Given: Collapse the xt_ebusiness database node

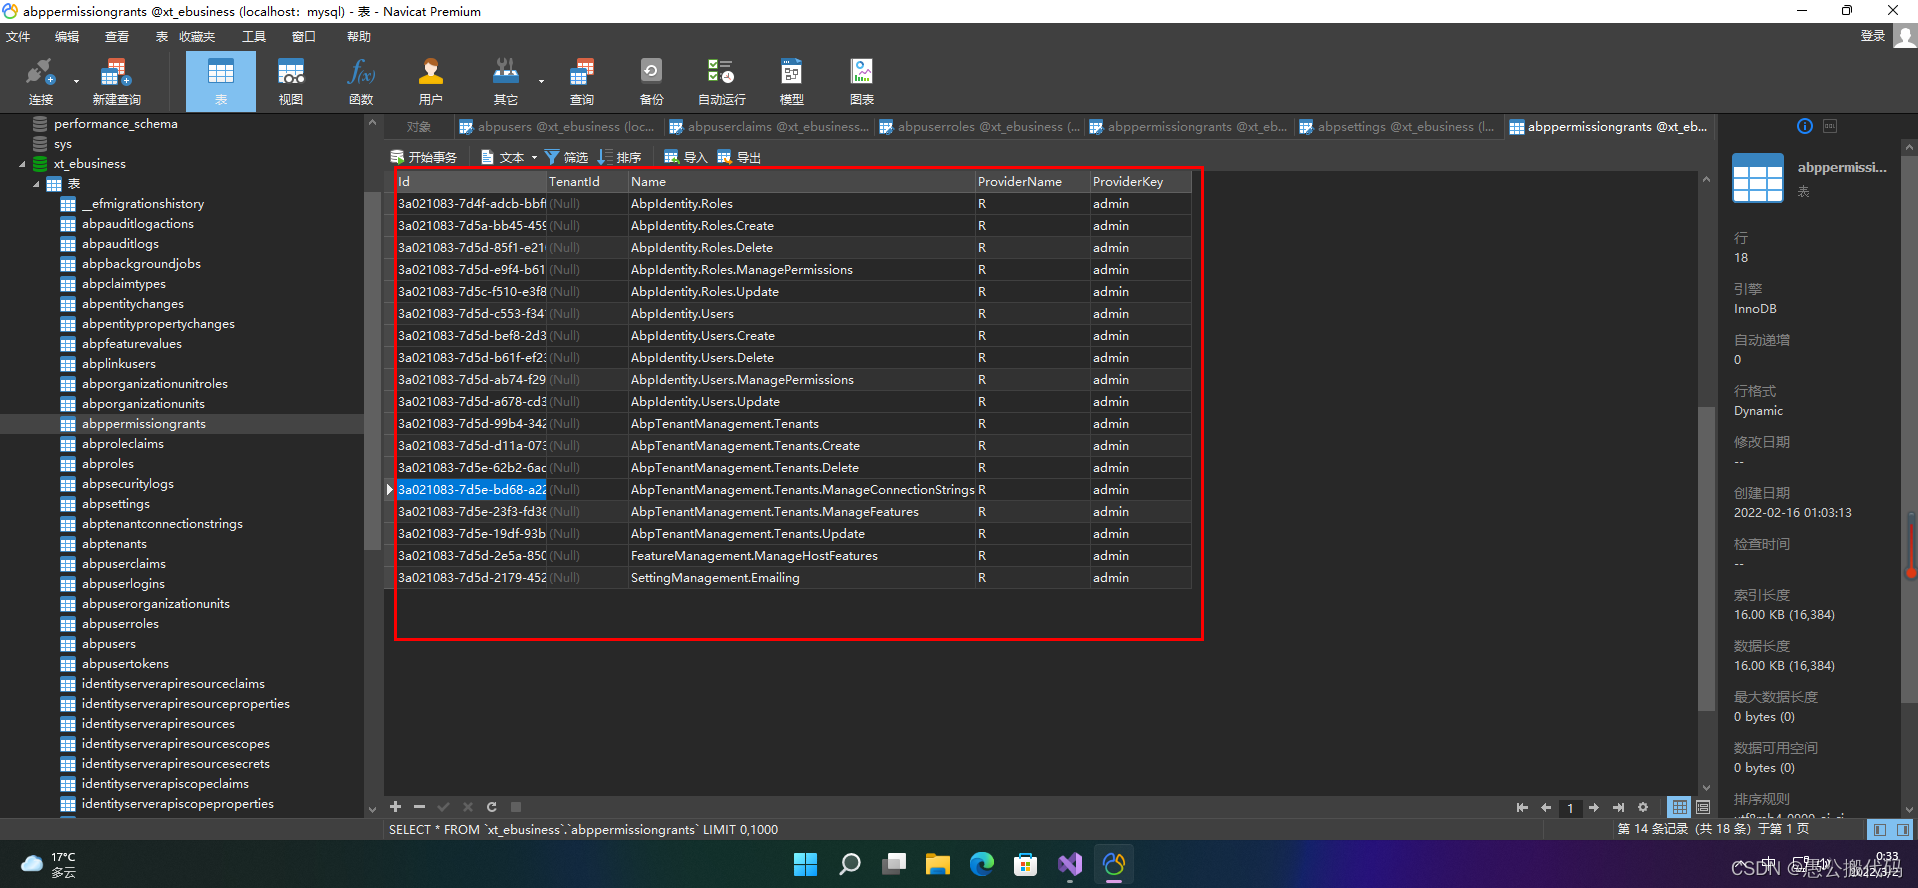Looking at the screenshot, I should pos(23,164).
